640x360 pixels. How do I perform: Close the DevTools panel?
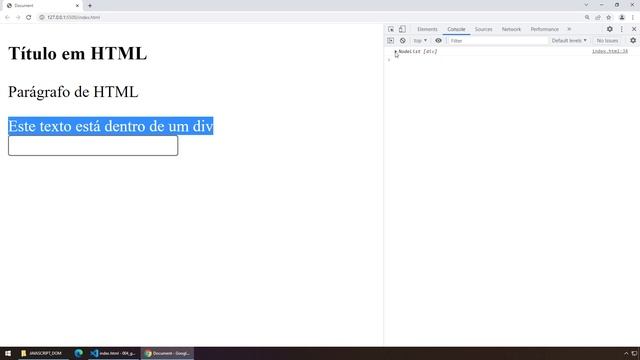[634, 29]
